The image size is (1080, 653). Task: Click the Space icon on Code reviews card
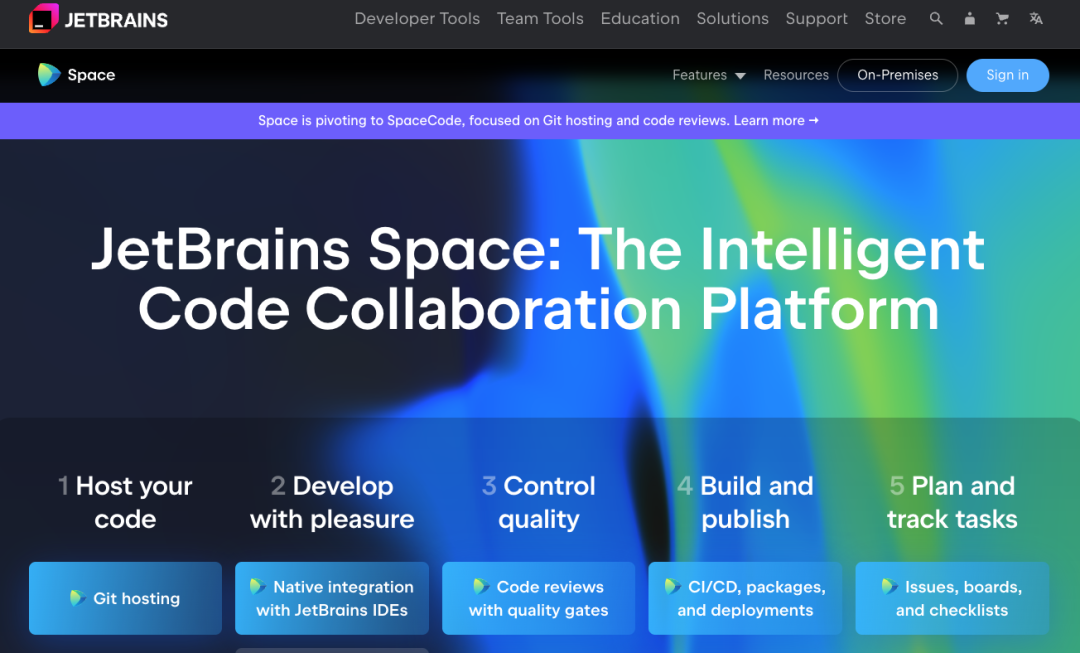pyautogui.click(x=481, y=586)
